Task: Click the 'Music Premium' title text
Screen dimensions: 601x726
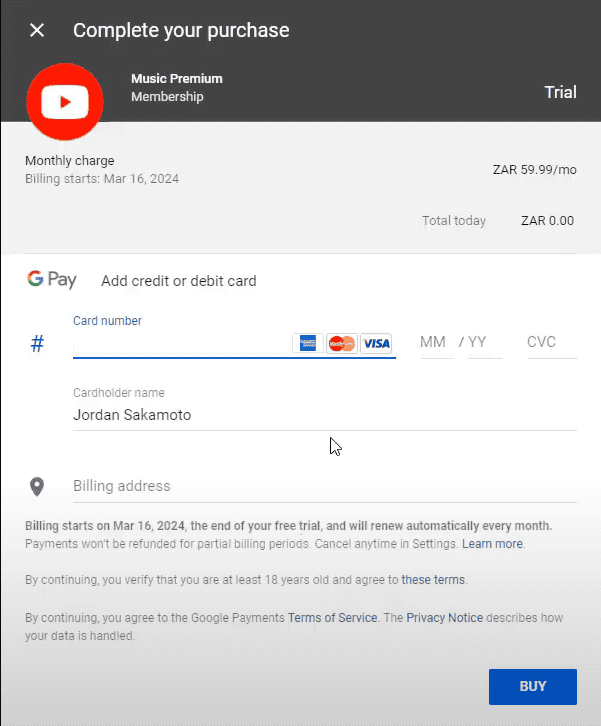Action: 177,79
